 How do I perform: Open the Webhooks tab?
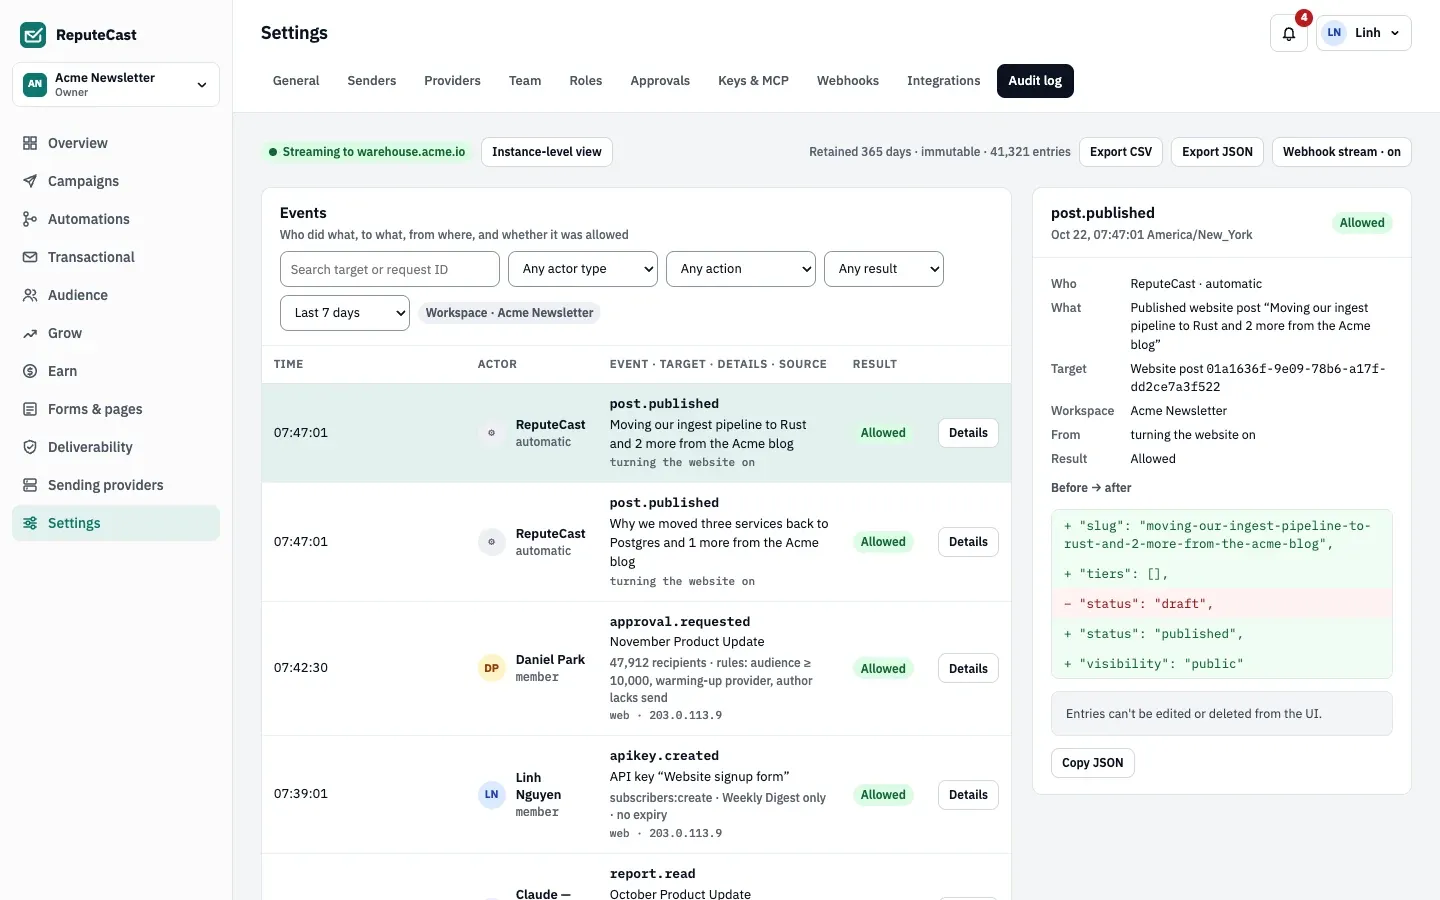point(848,81)
